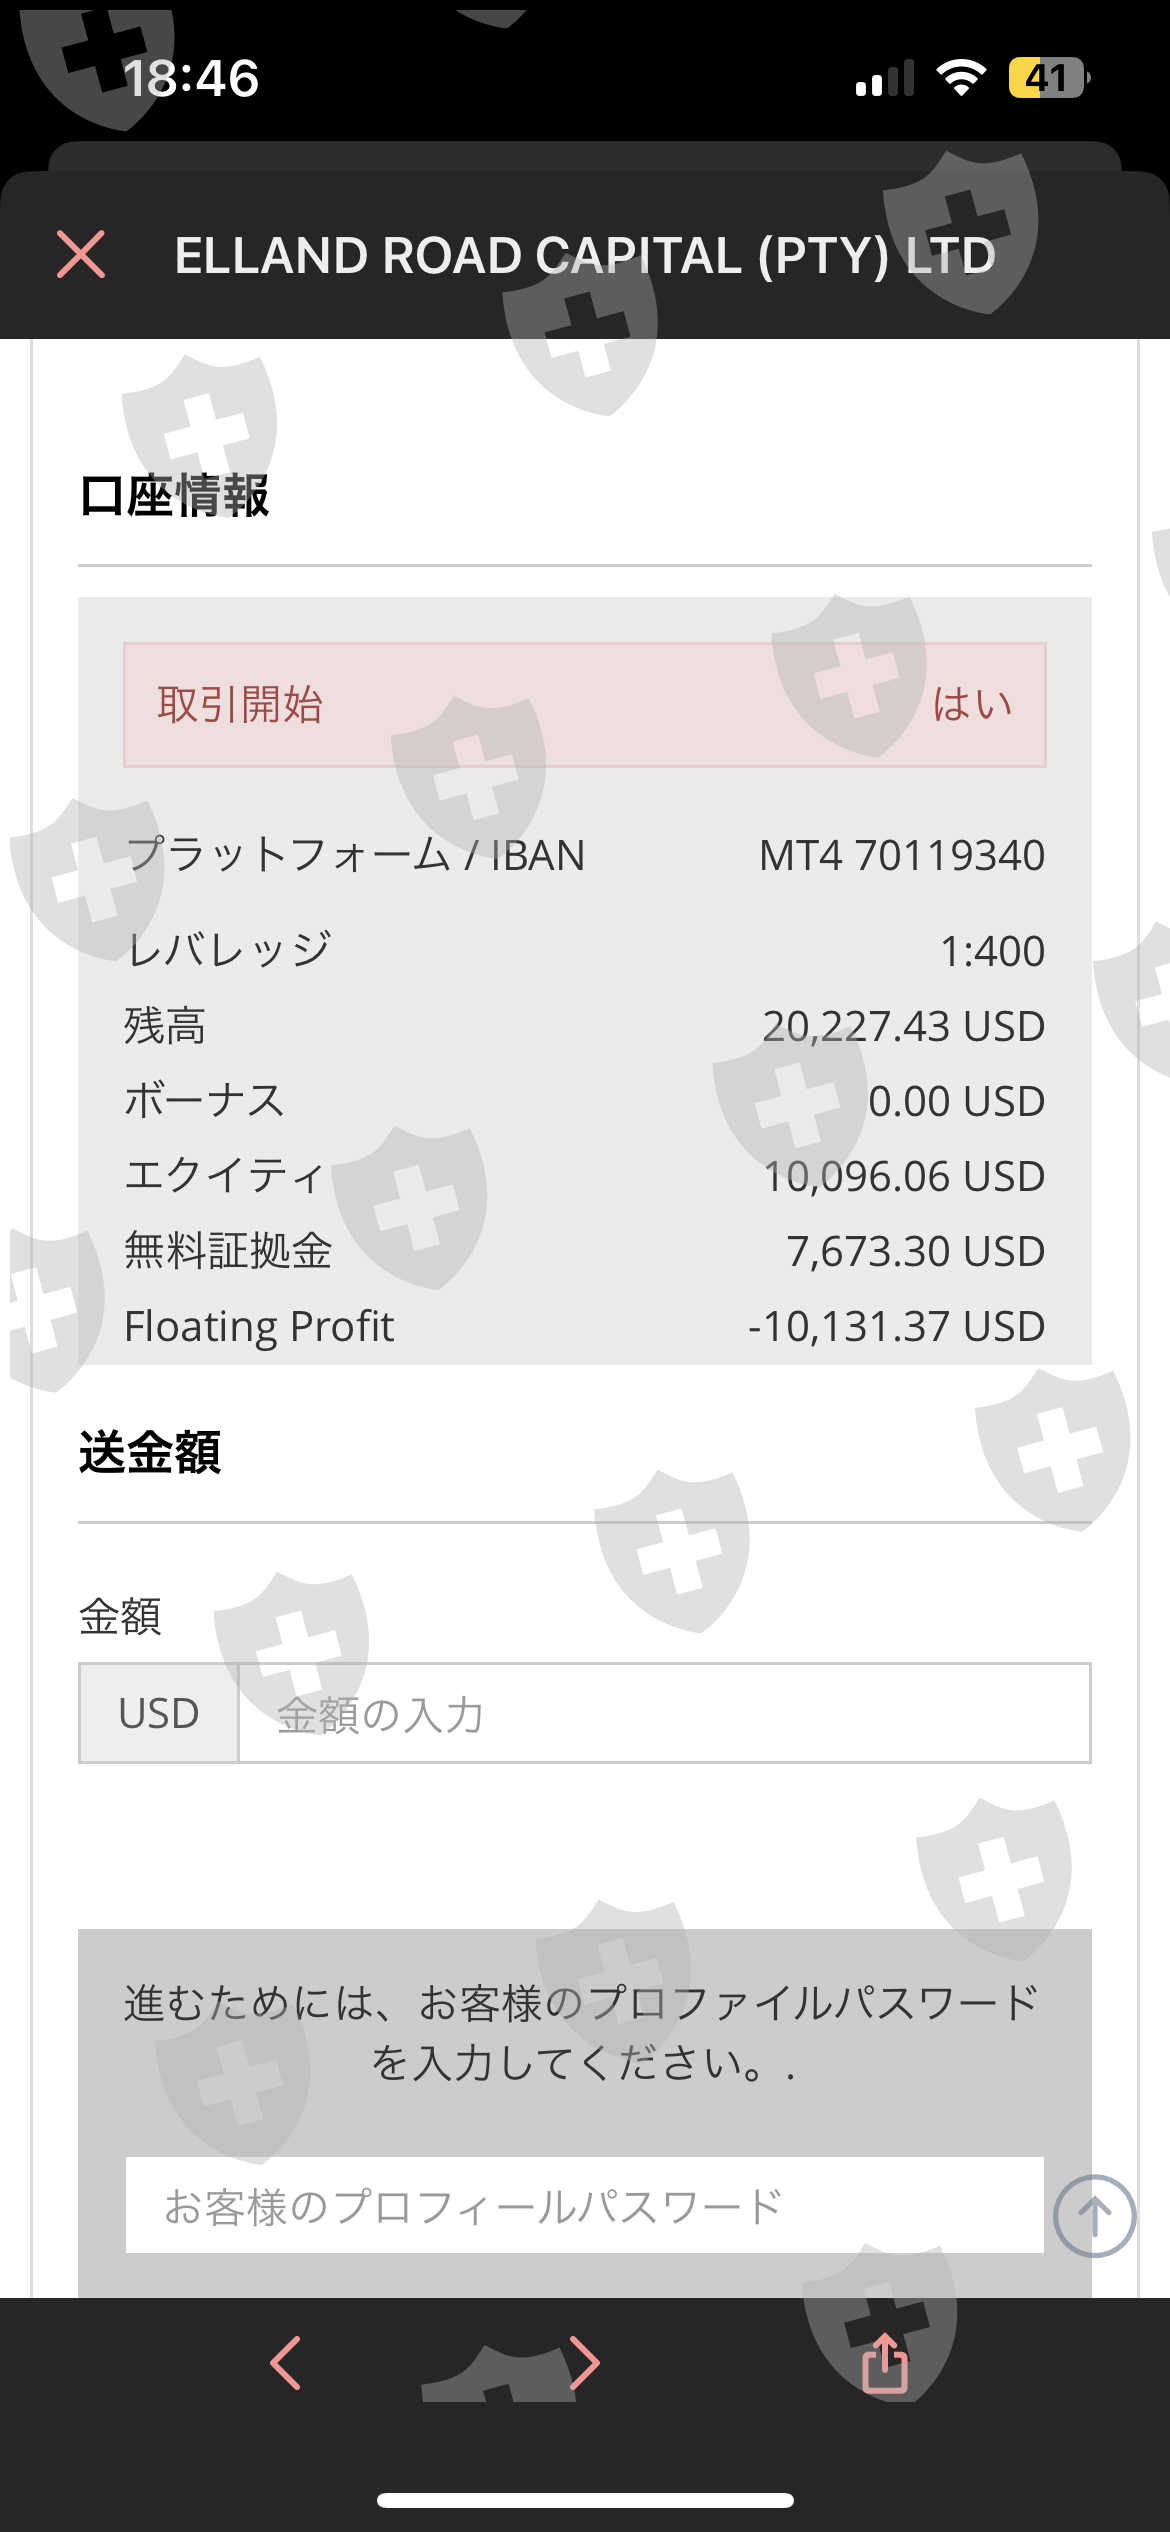1170x2532 pixels.
Task: Tap the 送金額 section heading
Action: tap(150, 1452)
